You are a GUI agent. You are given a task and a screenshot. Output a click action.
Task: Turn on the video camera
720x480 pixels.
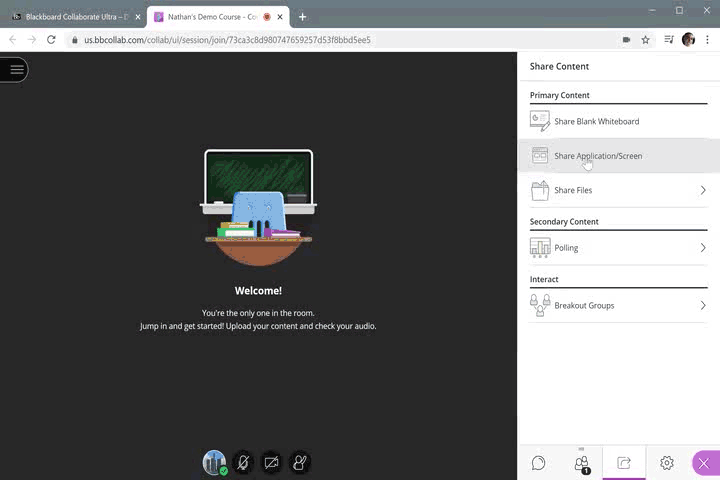click(271, 462)
